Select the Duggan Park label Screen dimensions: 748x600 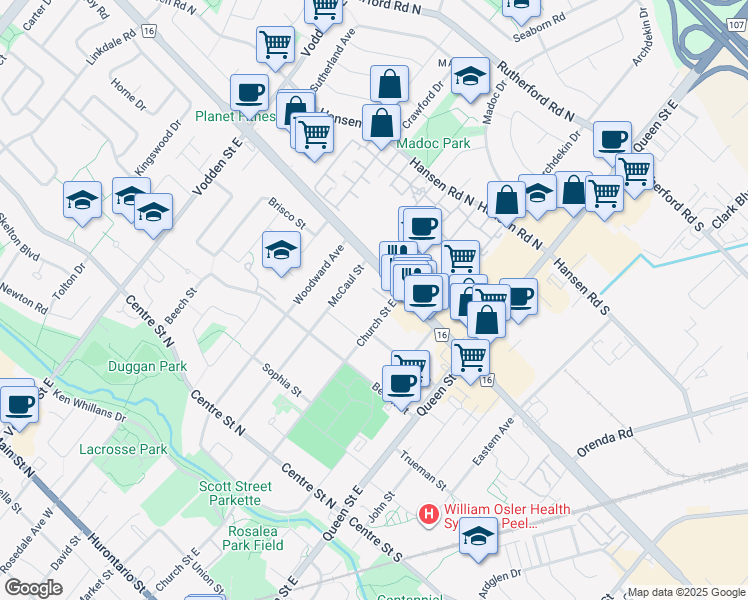147,367
